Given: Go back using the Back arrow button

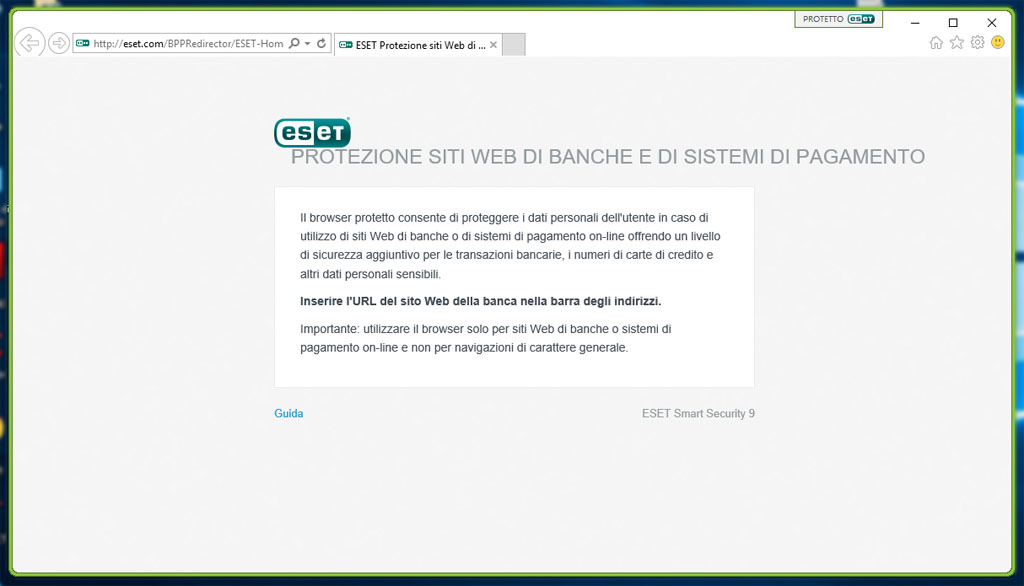Looking at the screenshot, I should click(x=29, y=42).
